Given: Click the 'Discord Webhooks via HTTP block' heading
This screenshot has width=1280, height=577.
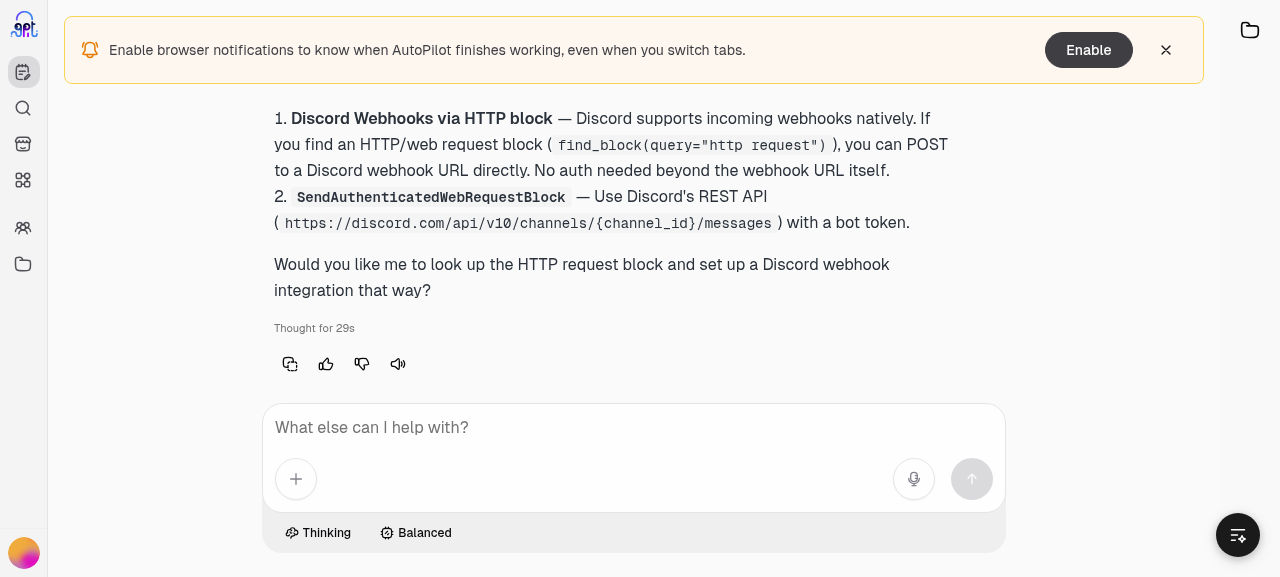Looking at the screenshot, I should click(x=421, y=119).
